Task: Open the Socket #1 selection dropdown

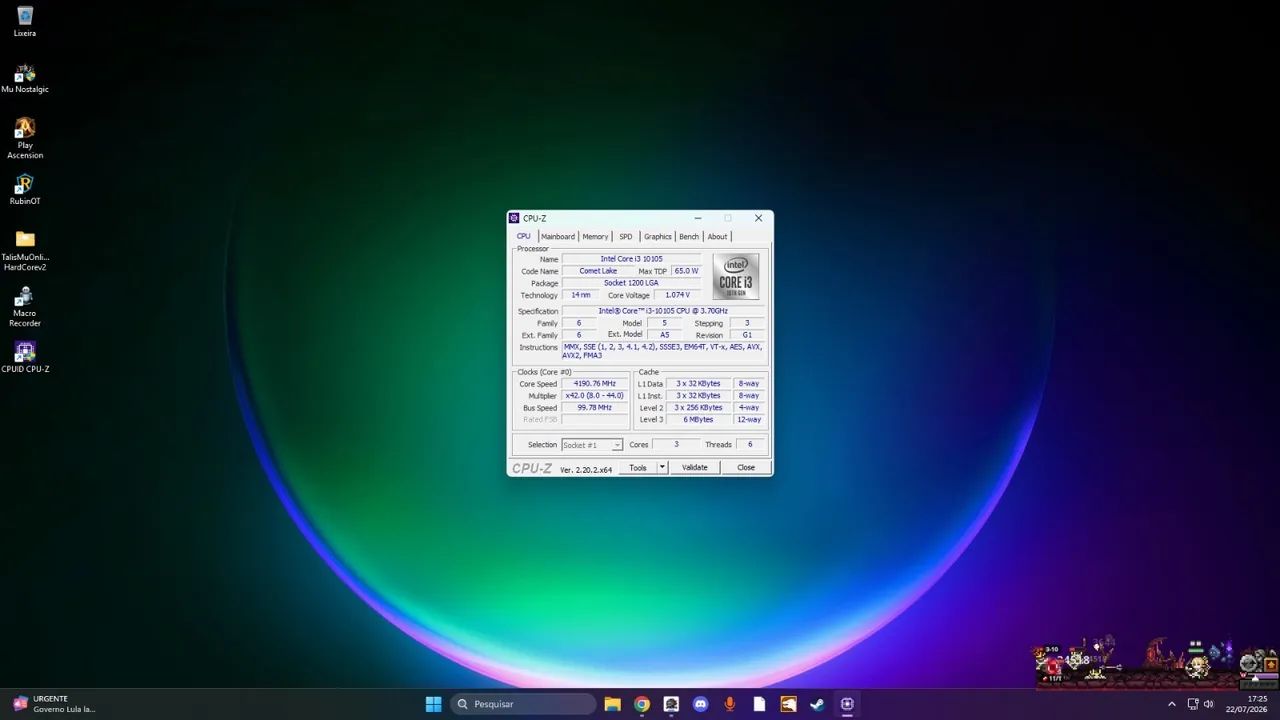Action: pos(592,445)
